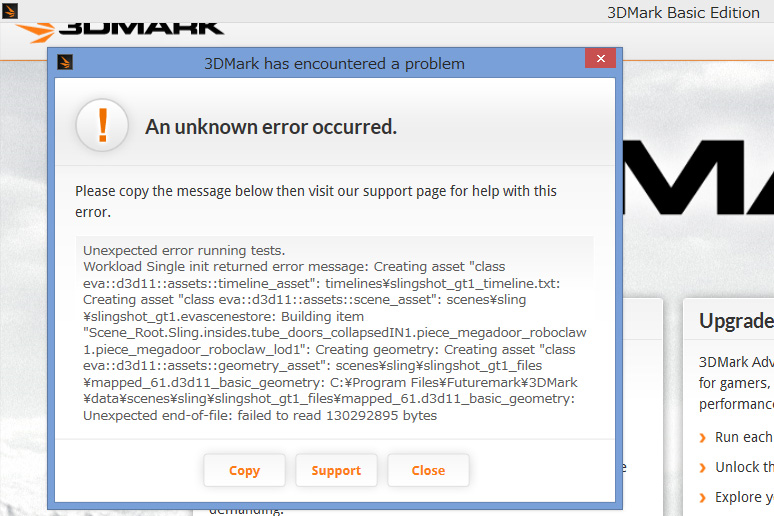Click the orange chevron beside 'Explore y'
This screenshot has height=516, width=774.
click(702, 498)
